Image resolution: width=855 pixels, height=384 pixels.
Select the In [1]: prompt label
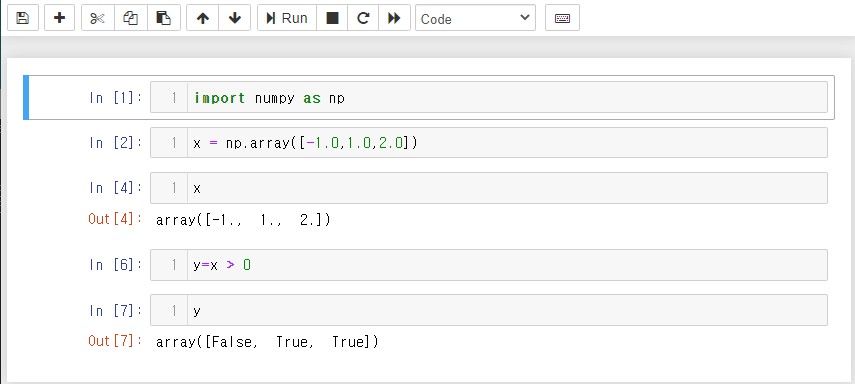[x=116, y=98]
